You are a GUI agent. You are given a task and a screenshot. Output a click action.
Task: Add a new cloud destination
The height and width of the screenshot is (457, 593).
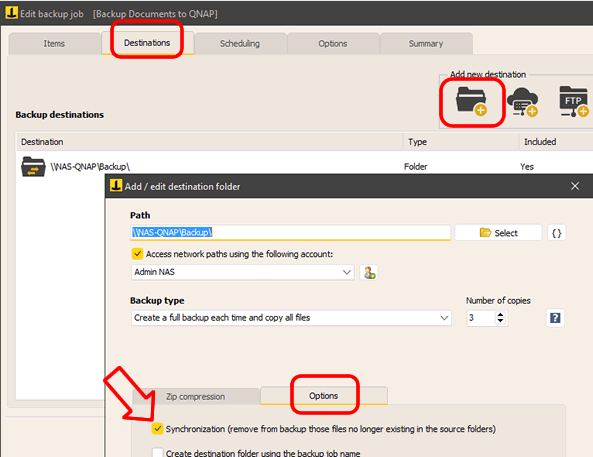pyautogui.click(x=523, y=101)
